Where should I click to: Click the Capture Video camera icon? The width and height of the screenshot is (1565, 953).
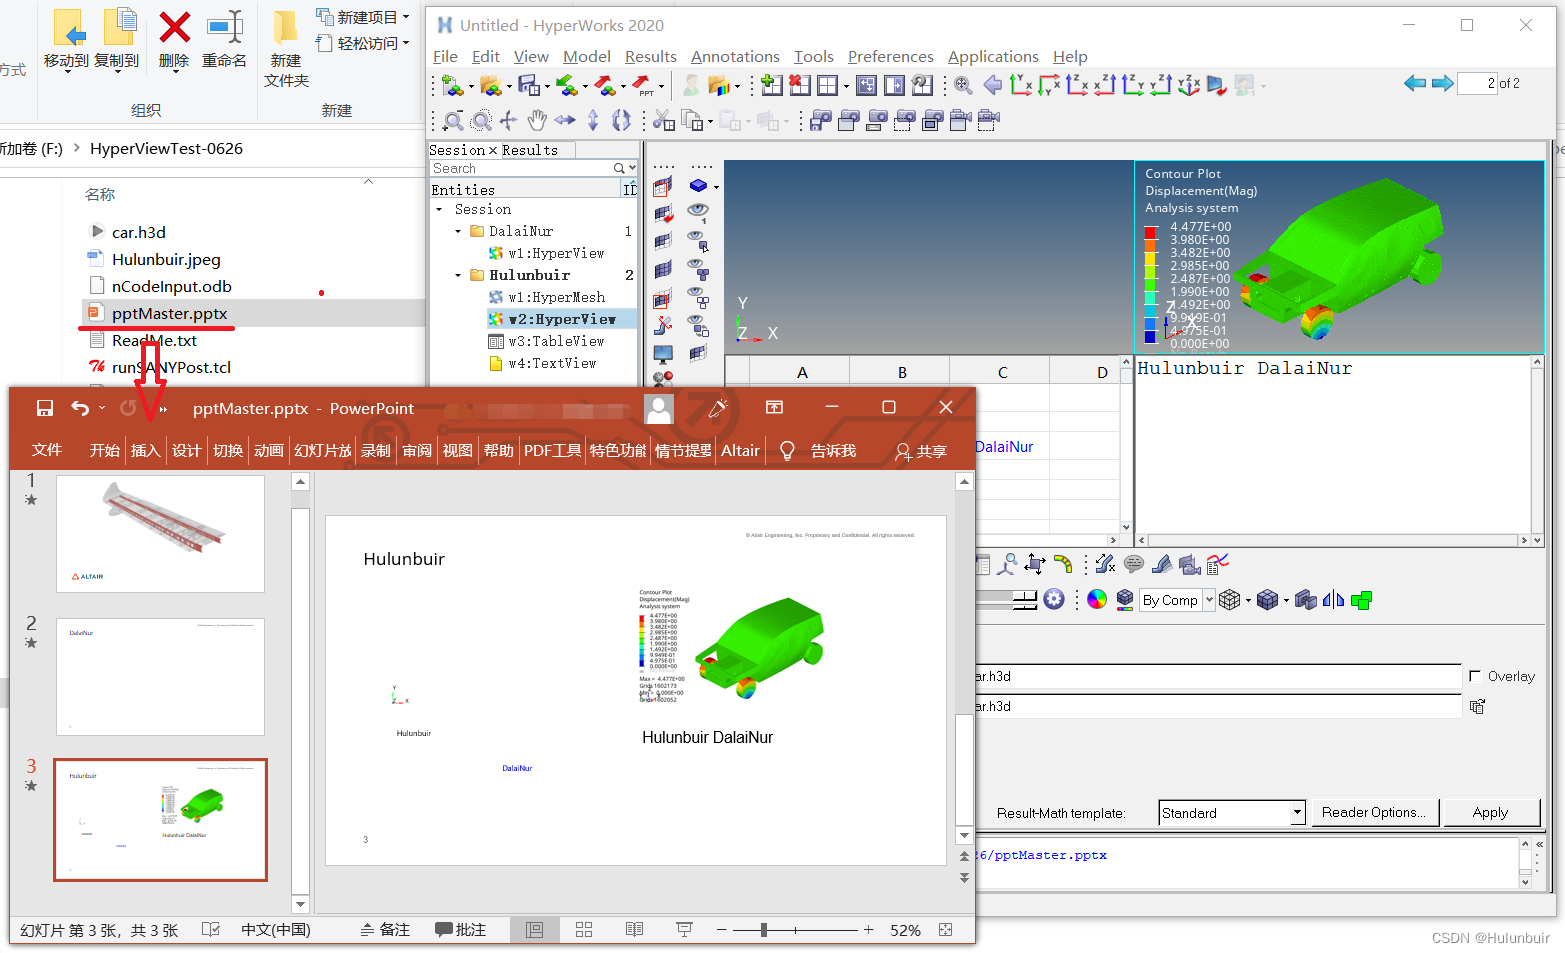pyautogui.click(x=960, y=121)
